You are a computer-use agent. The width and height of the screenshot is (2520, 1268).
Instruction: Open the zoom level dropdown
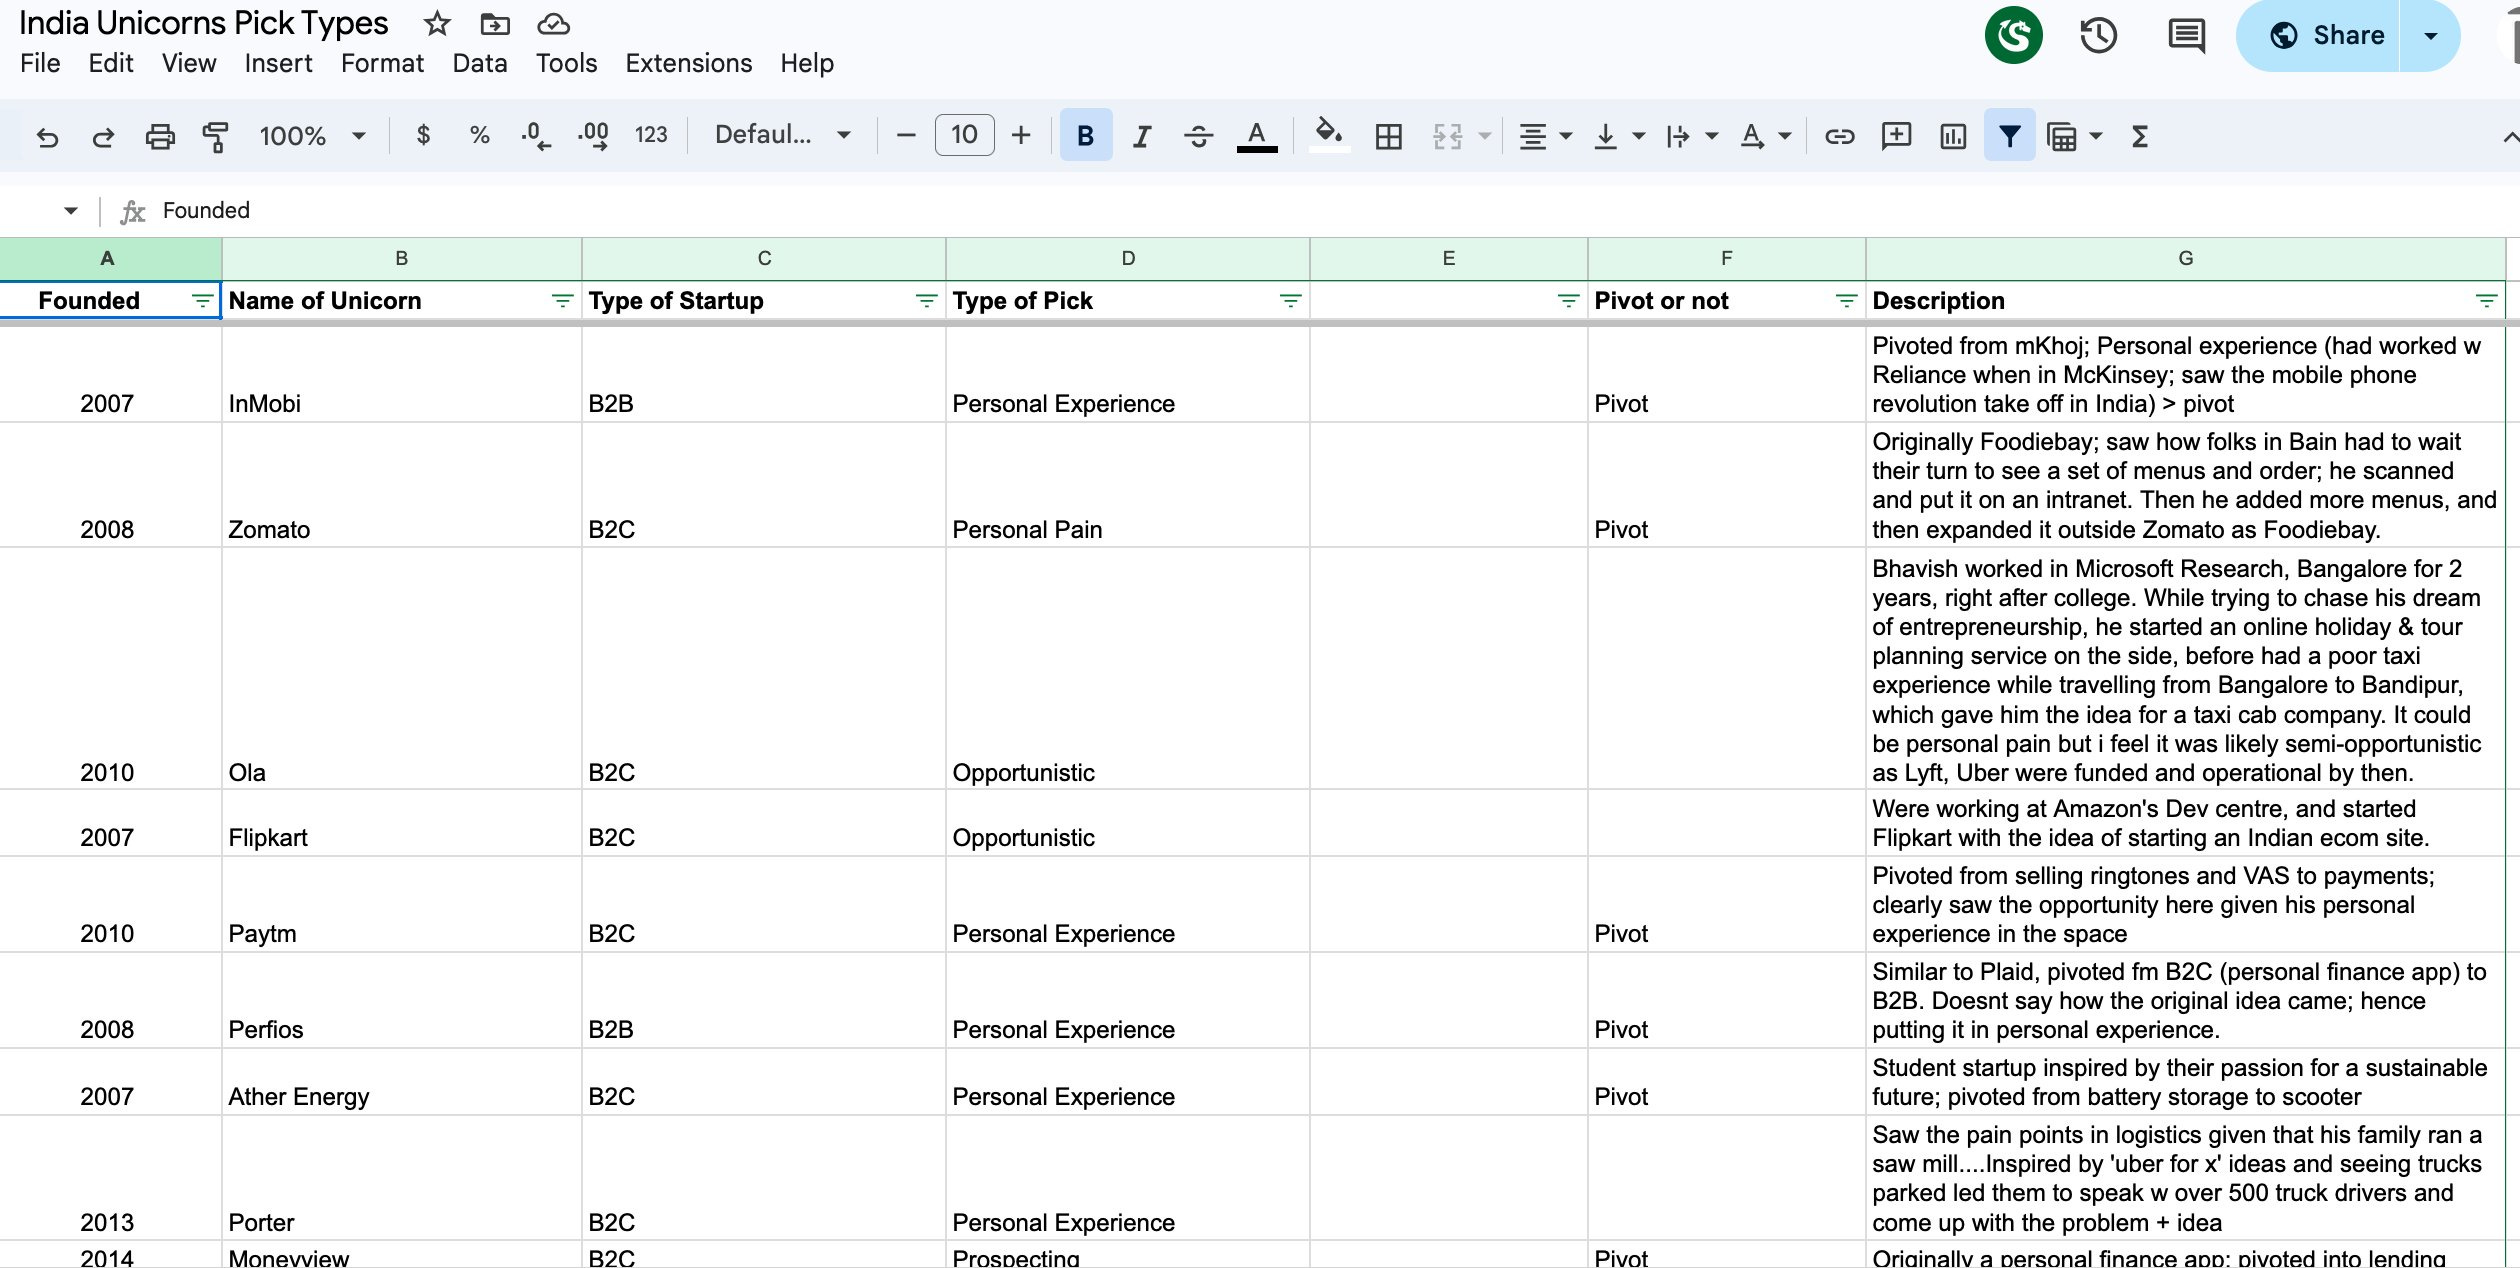(x=312, y=136)
